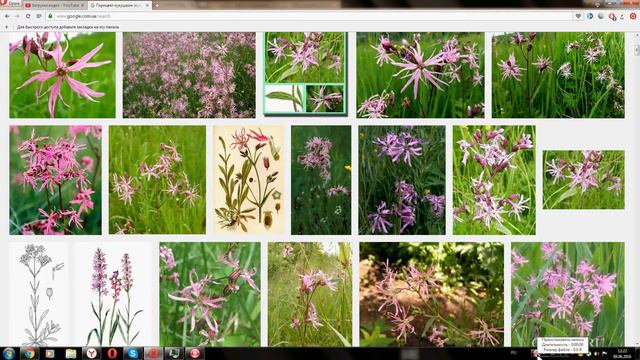Open a new browser tab
The height and width of the screenshot is (360, 640).
(157, 5)
